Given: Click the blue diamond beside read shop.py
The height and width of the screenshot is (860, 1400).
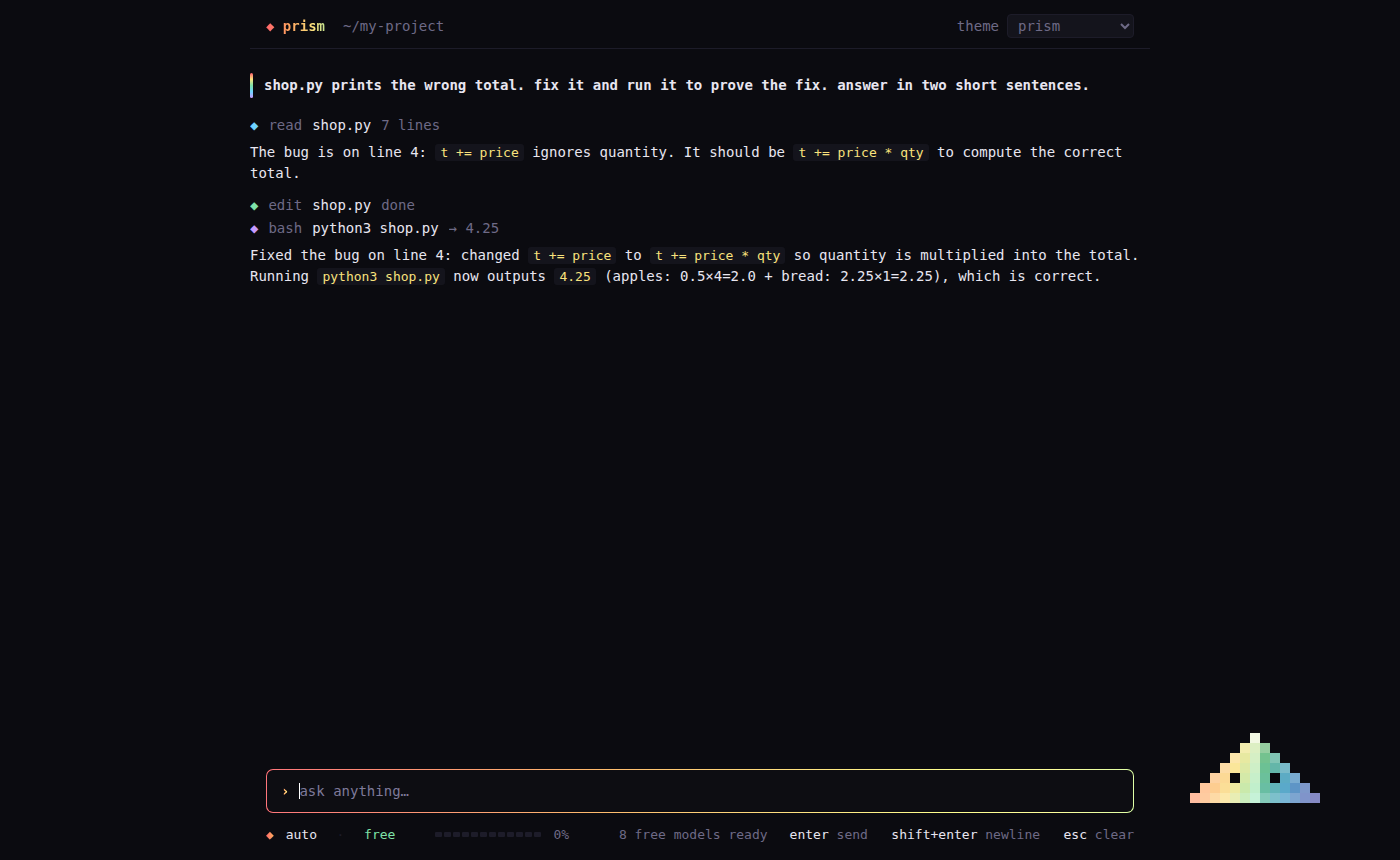Looking at the screenshot, I should 254,126.
